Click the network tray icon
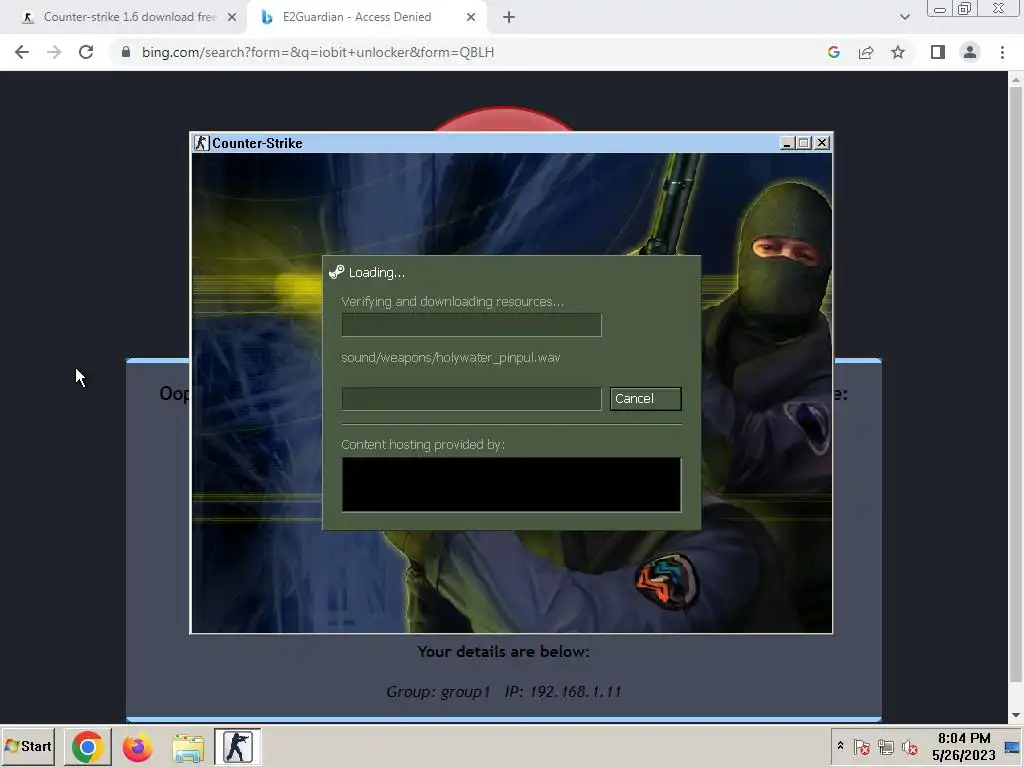Image resolution: width=1024 pixels, height=768 pixels. click(886, 747)
